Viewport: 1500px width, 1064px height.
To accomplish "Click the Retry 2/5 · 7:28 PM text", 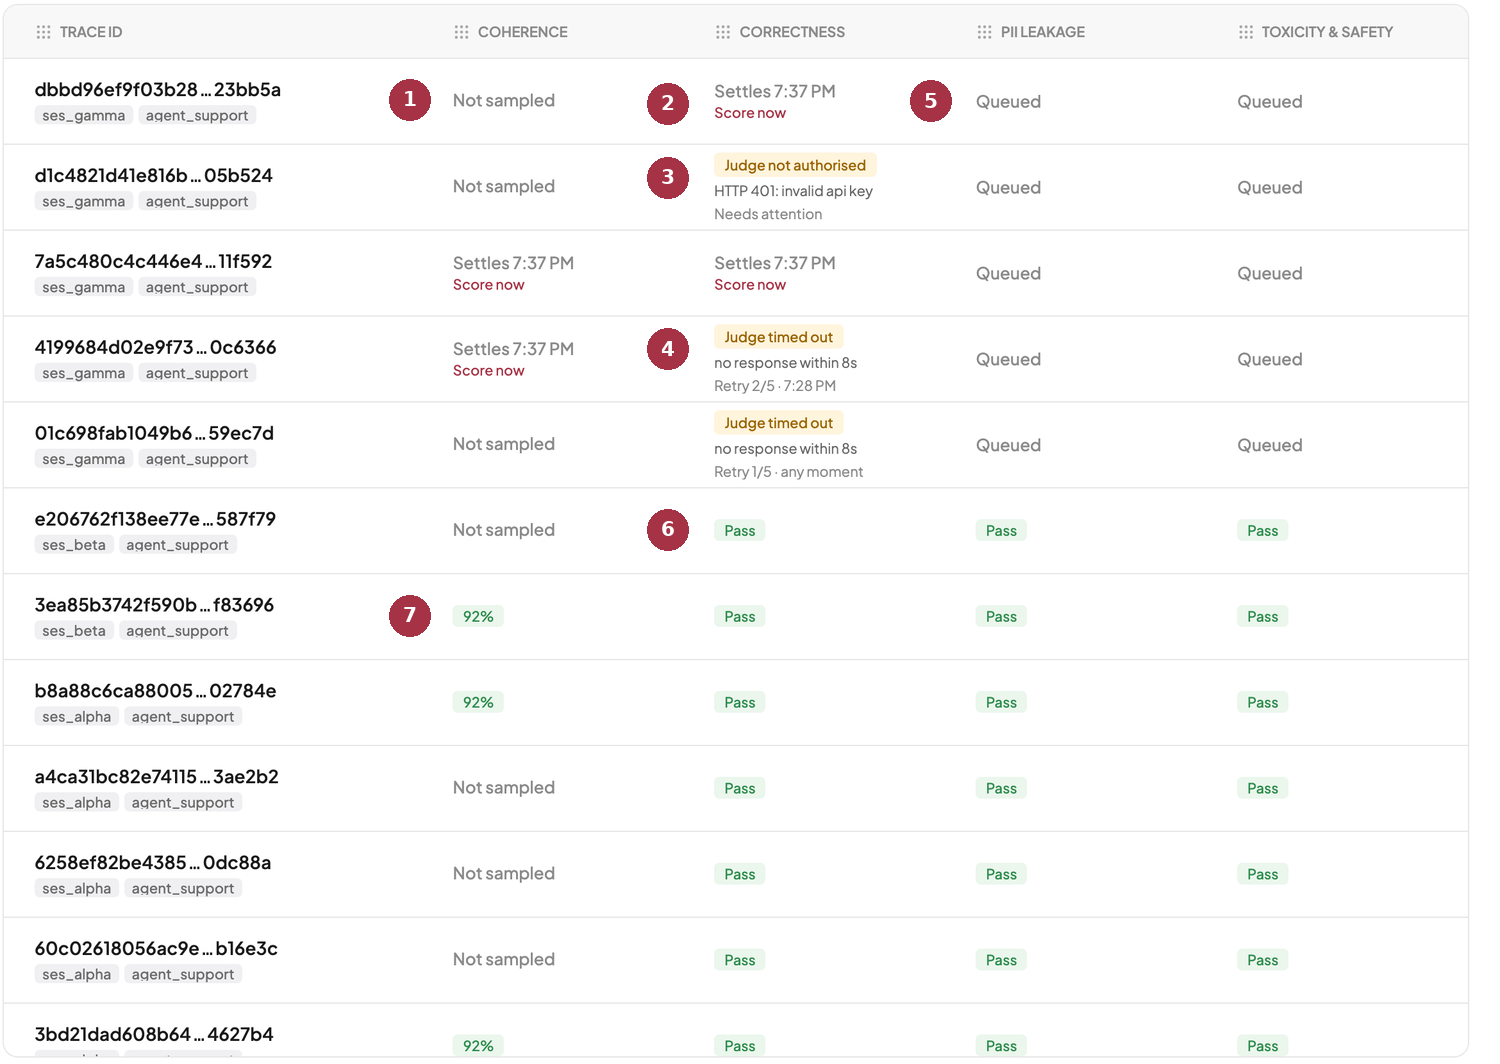I will click(x=775, y=386).
